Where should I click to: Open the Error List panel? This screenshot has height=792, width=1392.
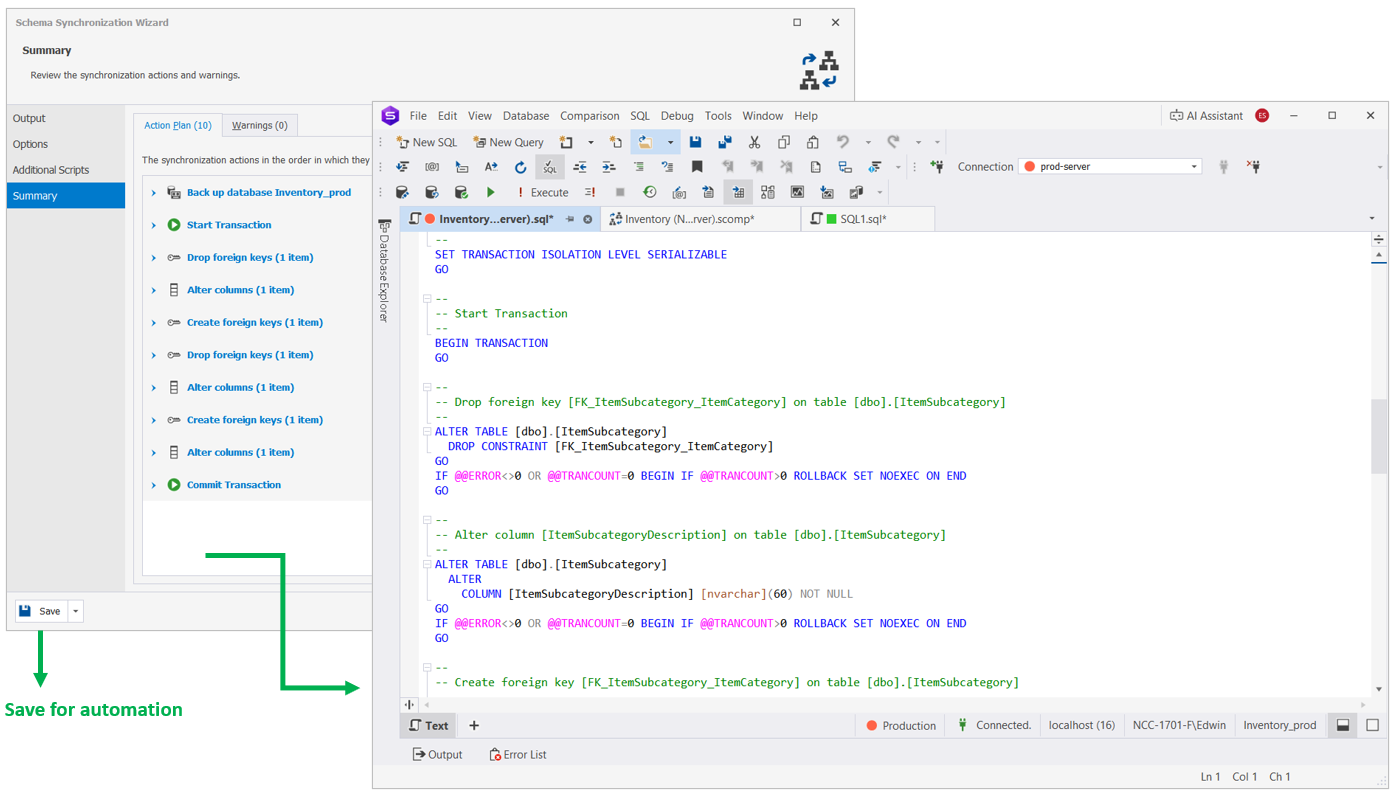tap(517, 755)
